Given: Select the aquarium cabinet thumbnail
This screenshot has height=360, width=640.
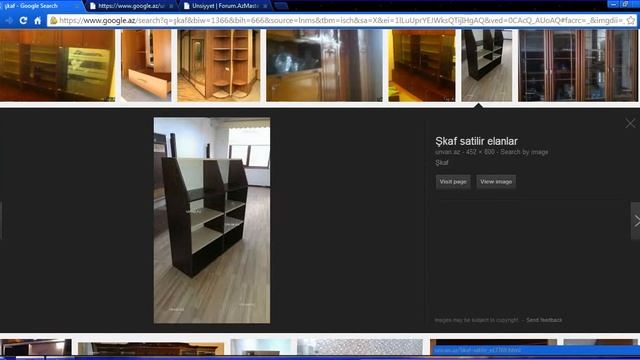Looking at the screenshot, I should point(324,65).
